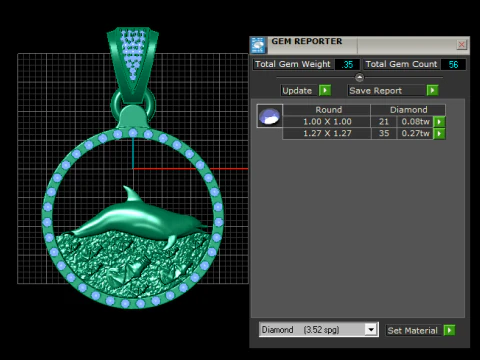This screenshot has width=480, height=360.
Task: Click green arrow beside Set Material
Action: coord(449,330)
